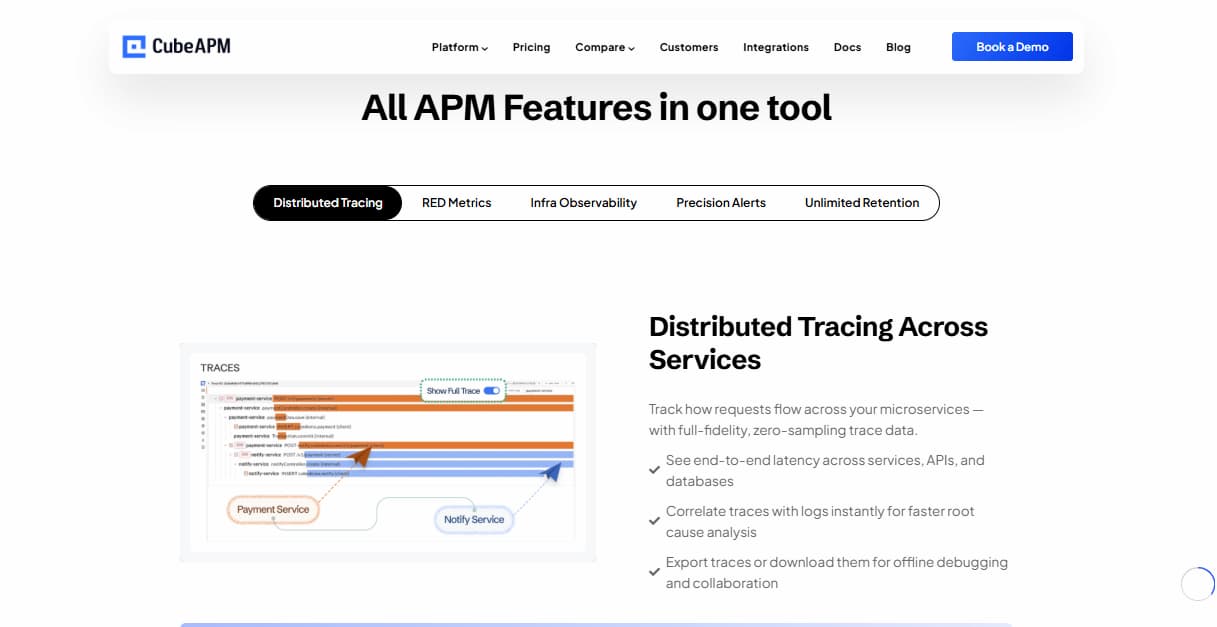
Task: Open the Platform dropdown
Action: coord(459,47)
